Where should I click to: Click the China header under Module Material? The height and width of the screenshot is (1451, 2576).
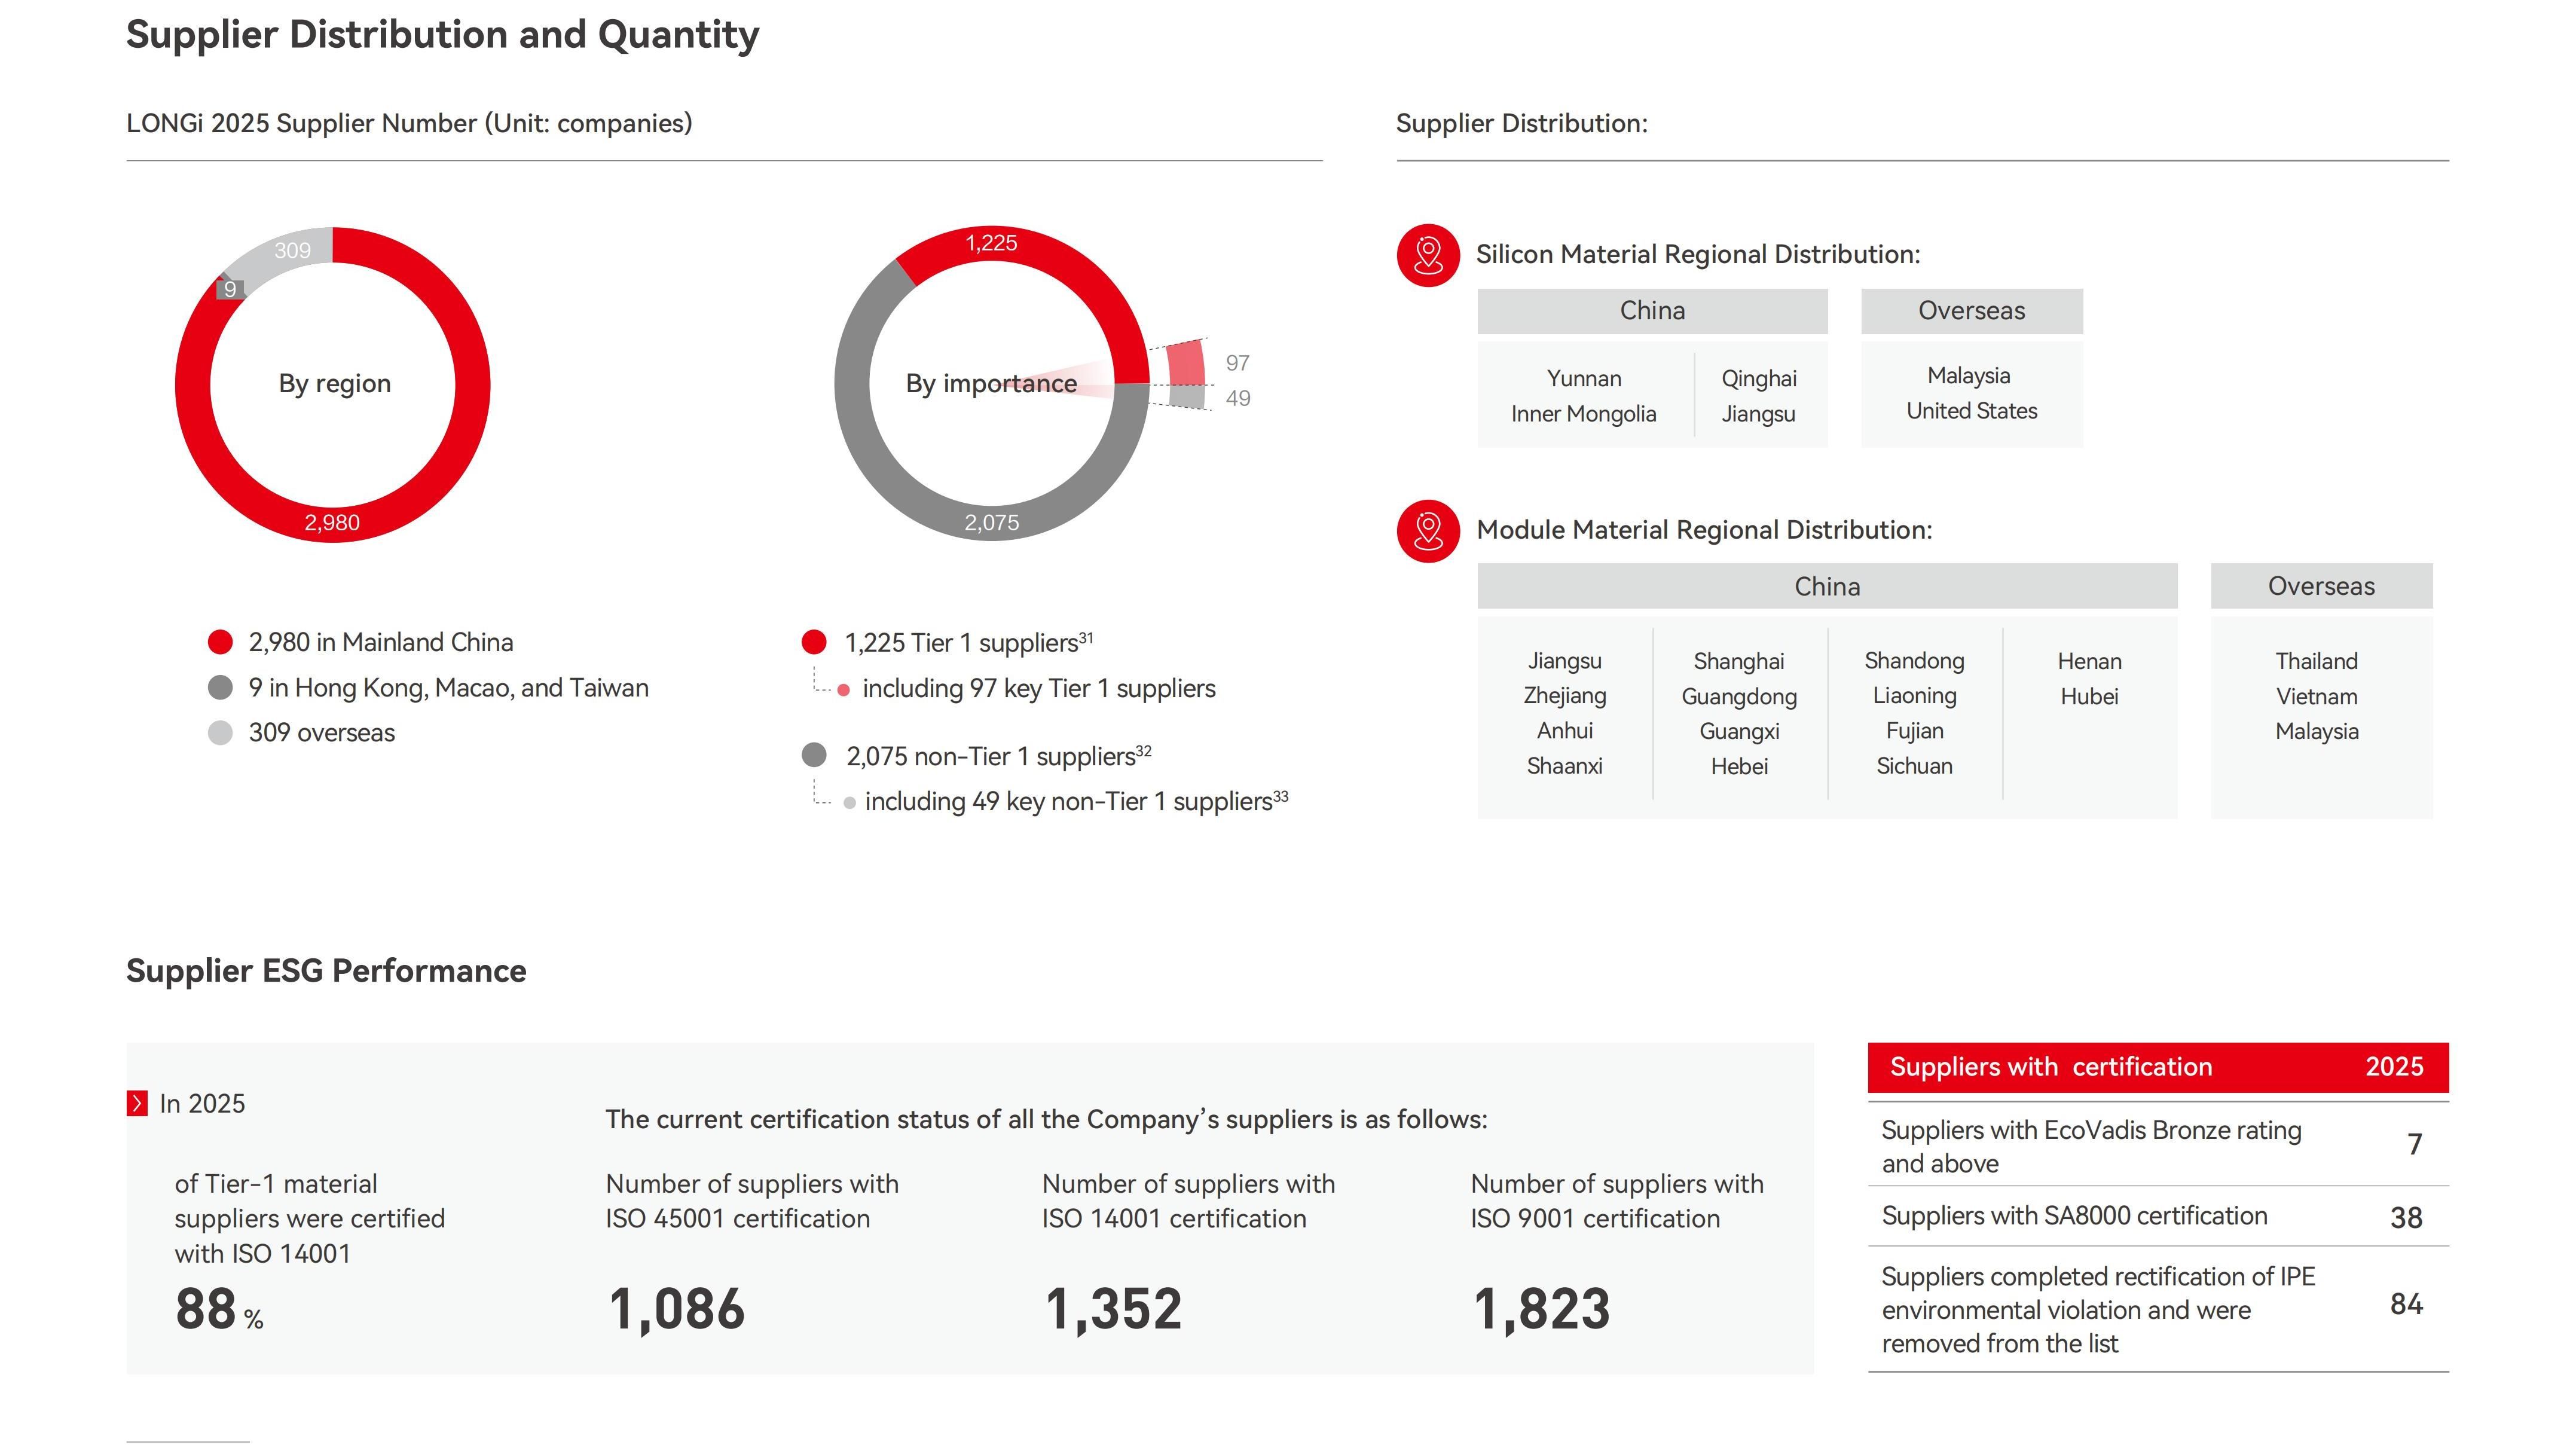[1827, 586]
